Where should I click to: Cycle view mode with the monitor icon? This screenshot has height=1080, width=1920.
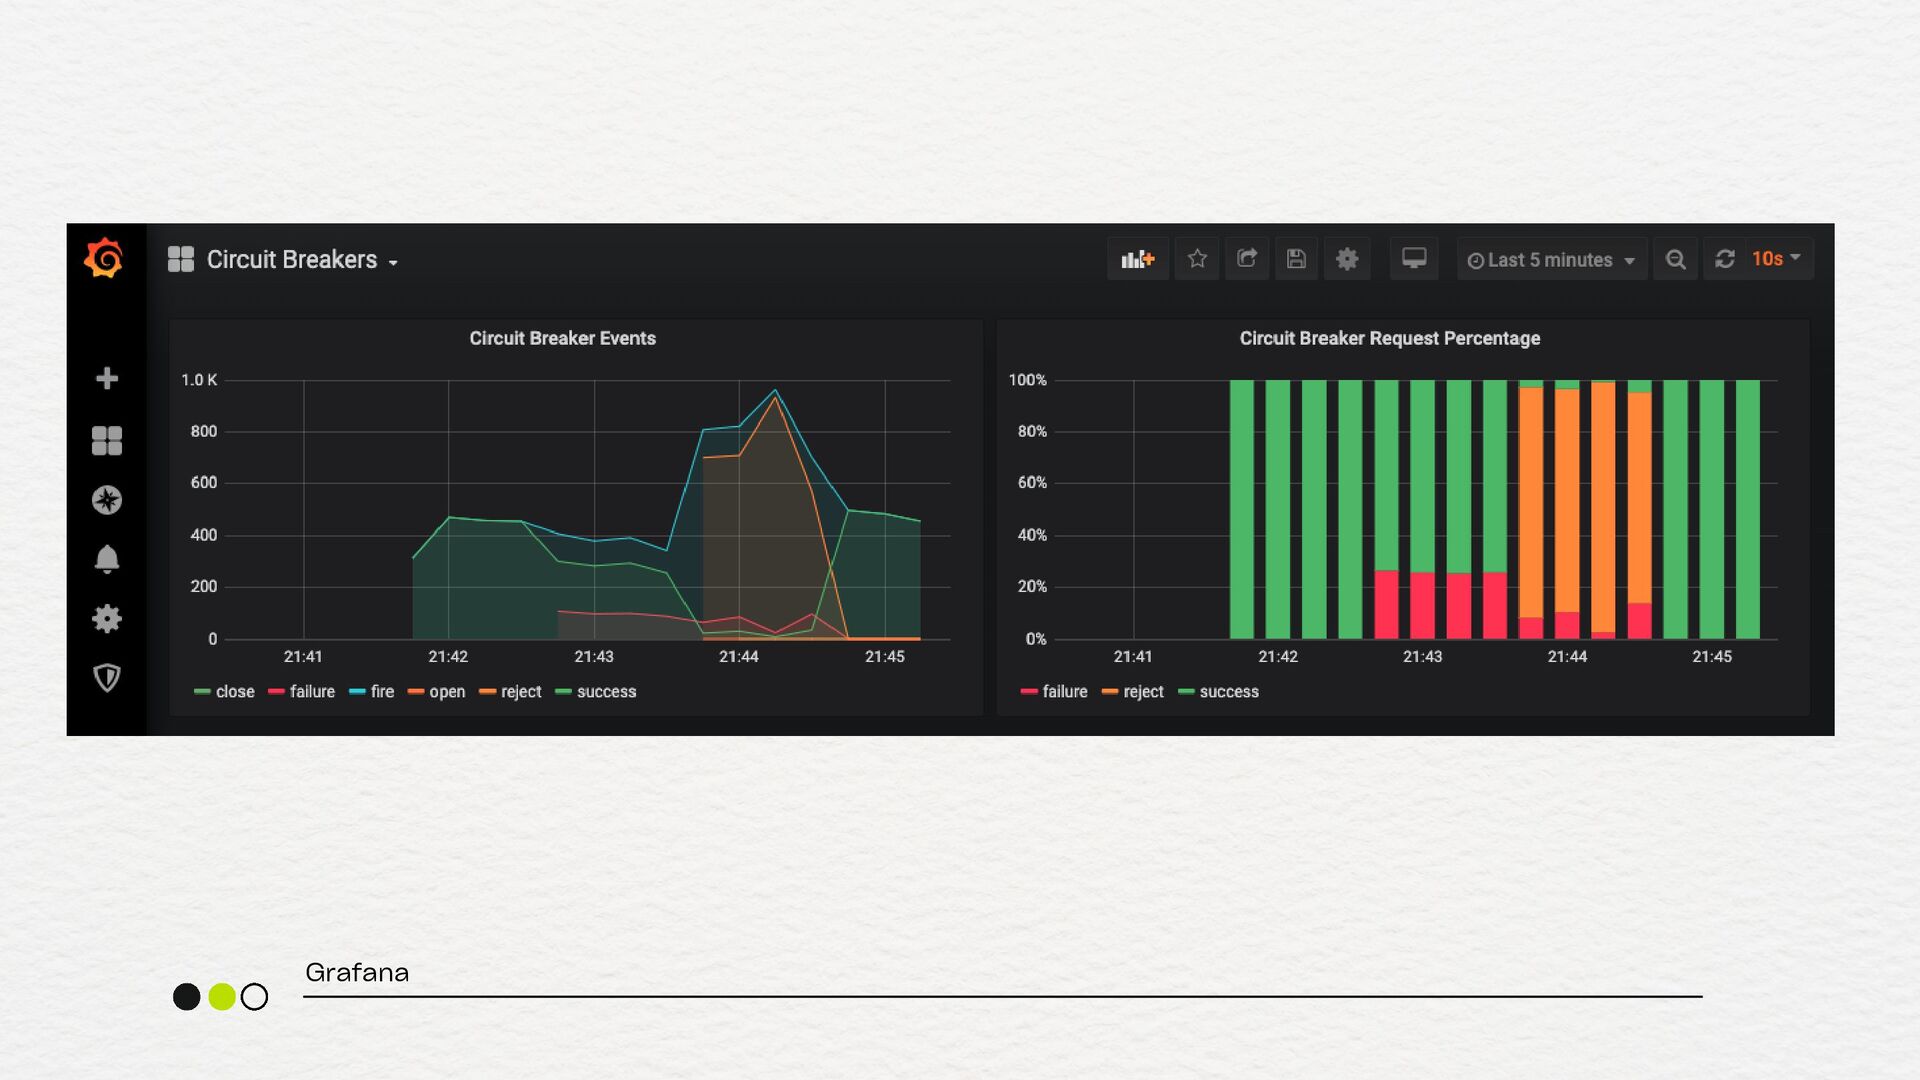[1414, 259]
